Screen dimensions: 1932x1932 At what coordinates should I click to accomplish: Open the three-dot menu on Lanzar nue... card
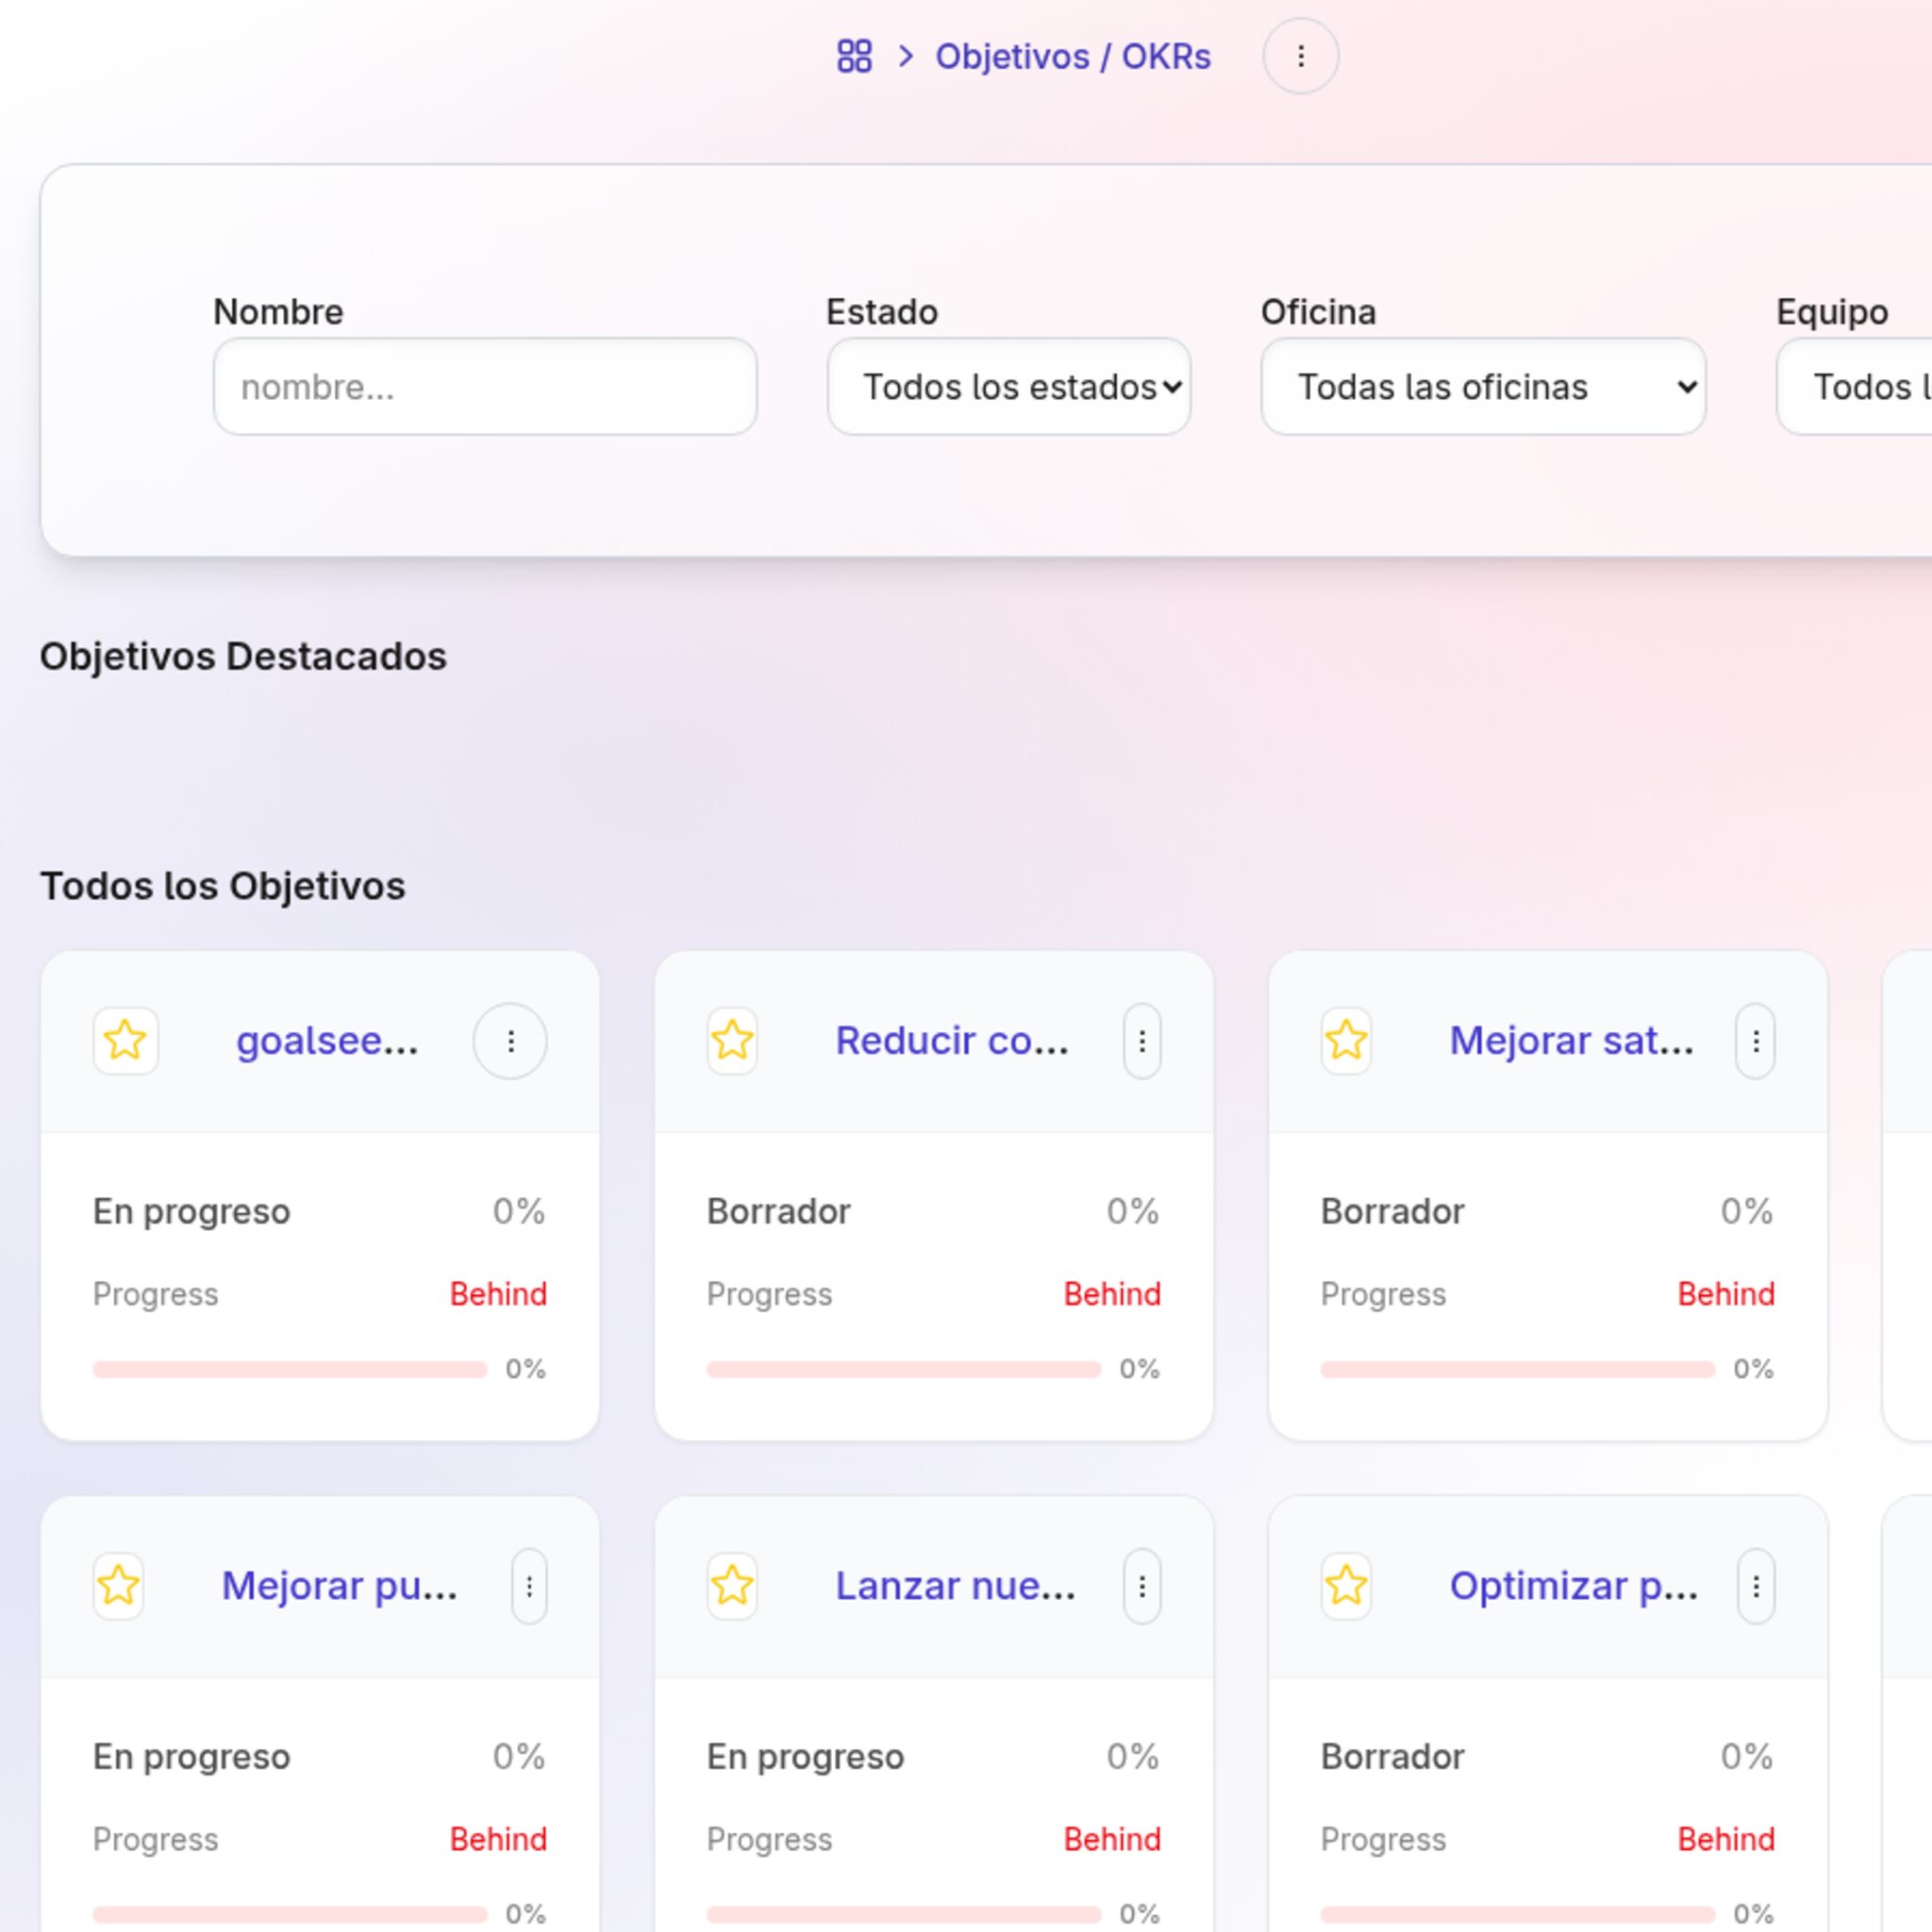pyautogui.click(x=1142, y=1586)
